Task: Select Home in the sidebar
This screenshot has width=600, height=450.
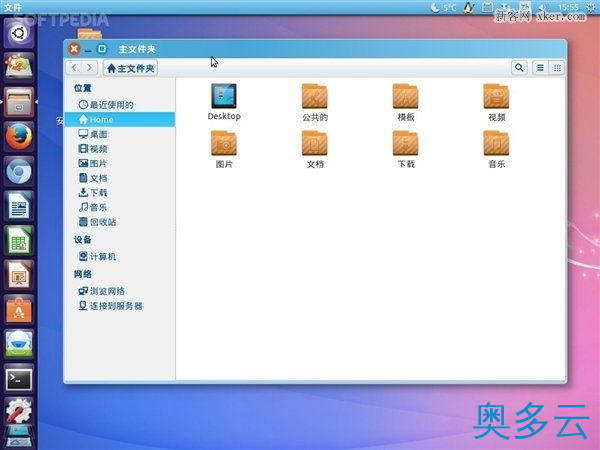Action: 120,119
